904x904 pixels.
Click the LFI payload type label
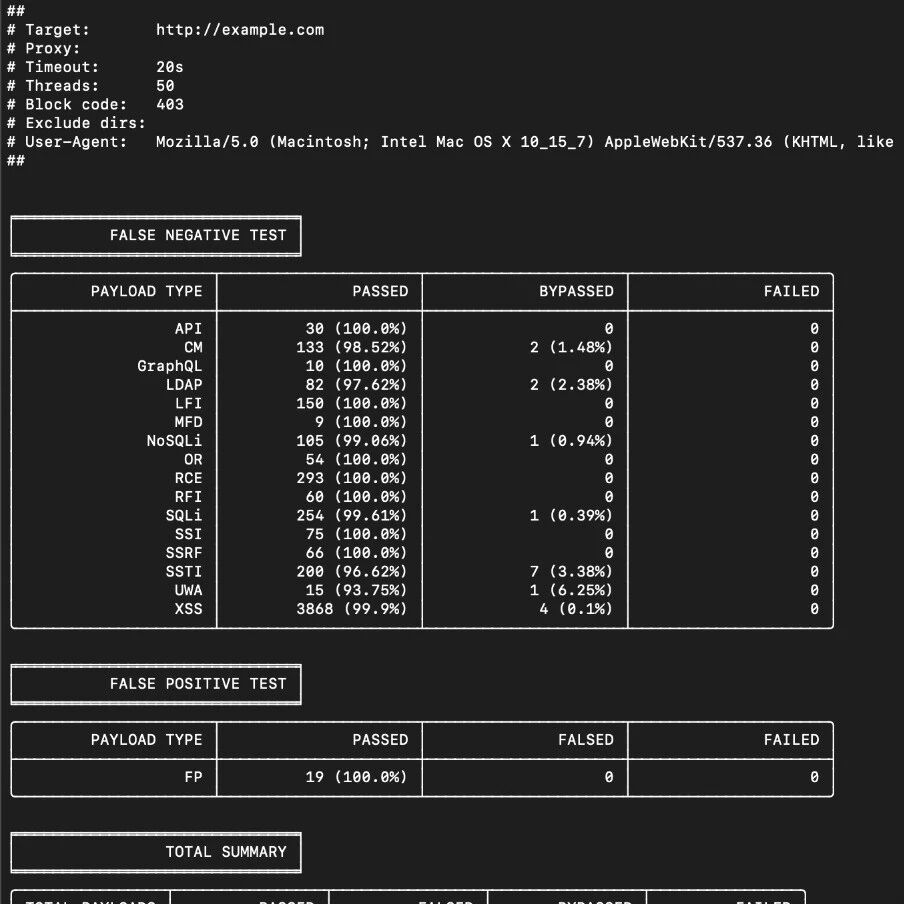(189, 403)
